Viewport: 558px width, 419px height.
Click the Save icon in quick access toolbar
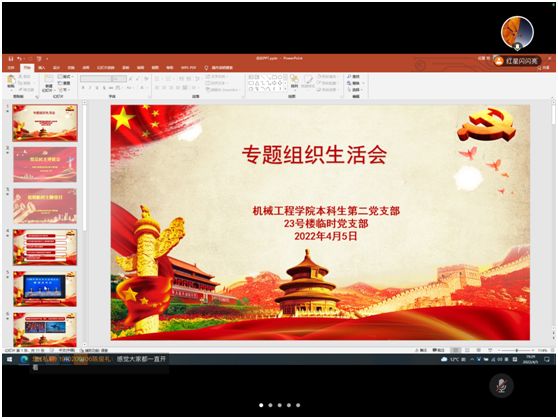click(11, 59)
